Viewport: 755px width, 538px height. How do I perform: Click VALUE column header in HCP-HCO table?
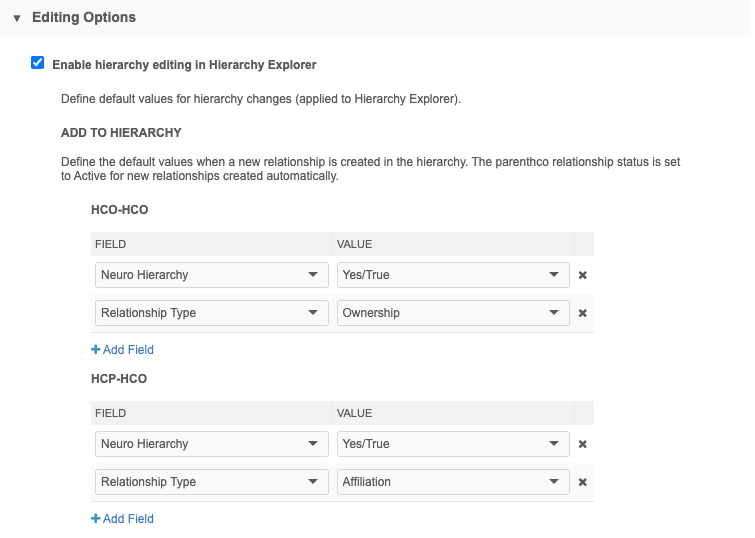354,413
